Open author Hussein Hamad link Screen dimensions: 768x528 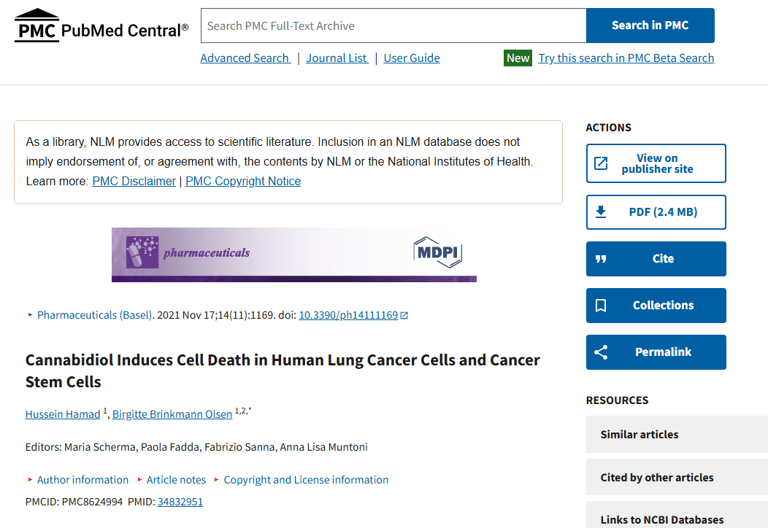pyautogui.click(x=63, y=414)
